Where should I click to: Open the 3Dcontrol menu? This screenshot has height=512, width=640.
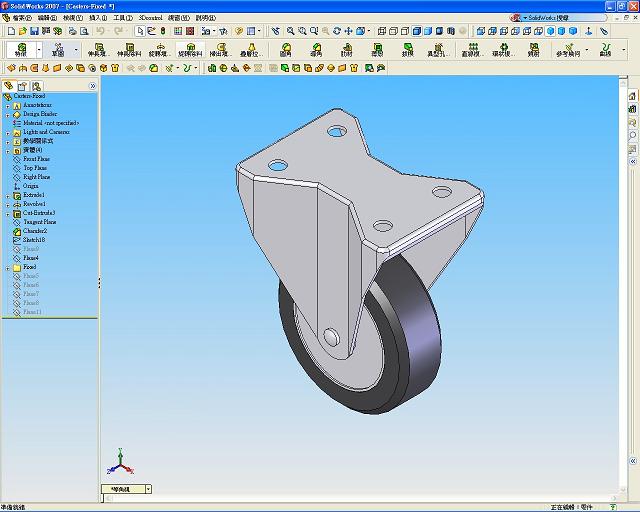[151, 18]
